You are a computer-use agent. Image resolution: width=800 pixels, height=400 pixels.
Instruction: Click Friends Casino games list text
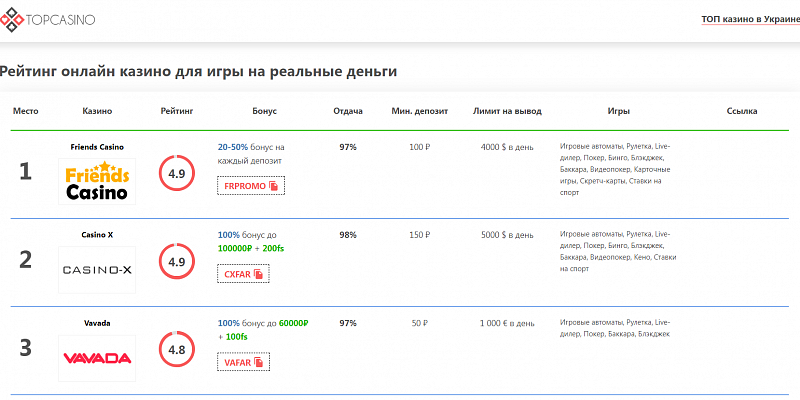tap(615, 169)
